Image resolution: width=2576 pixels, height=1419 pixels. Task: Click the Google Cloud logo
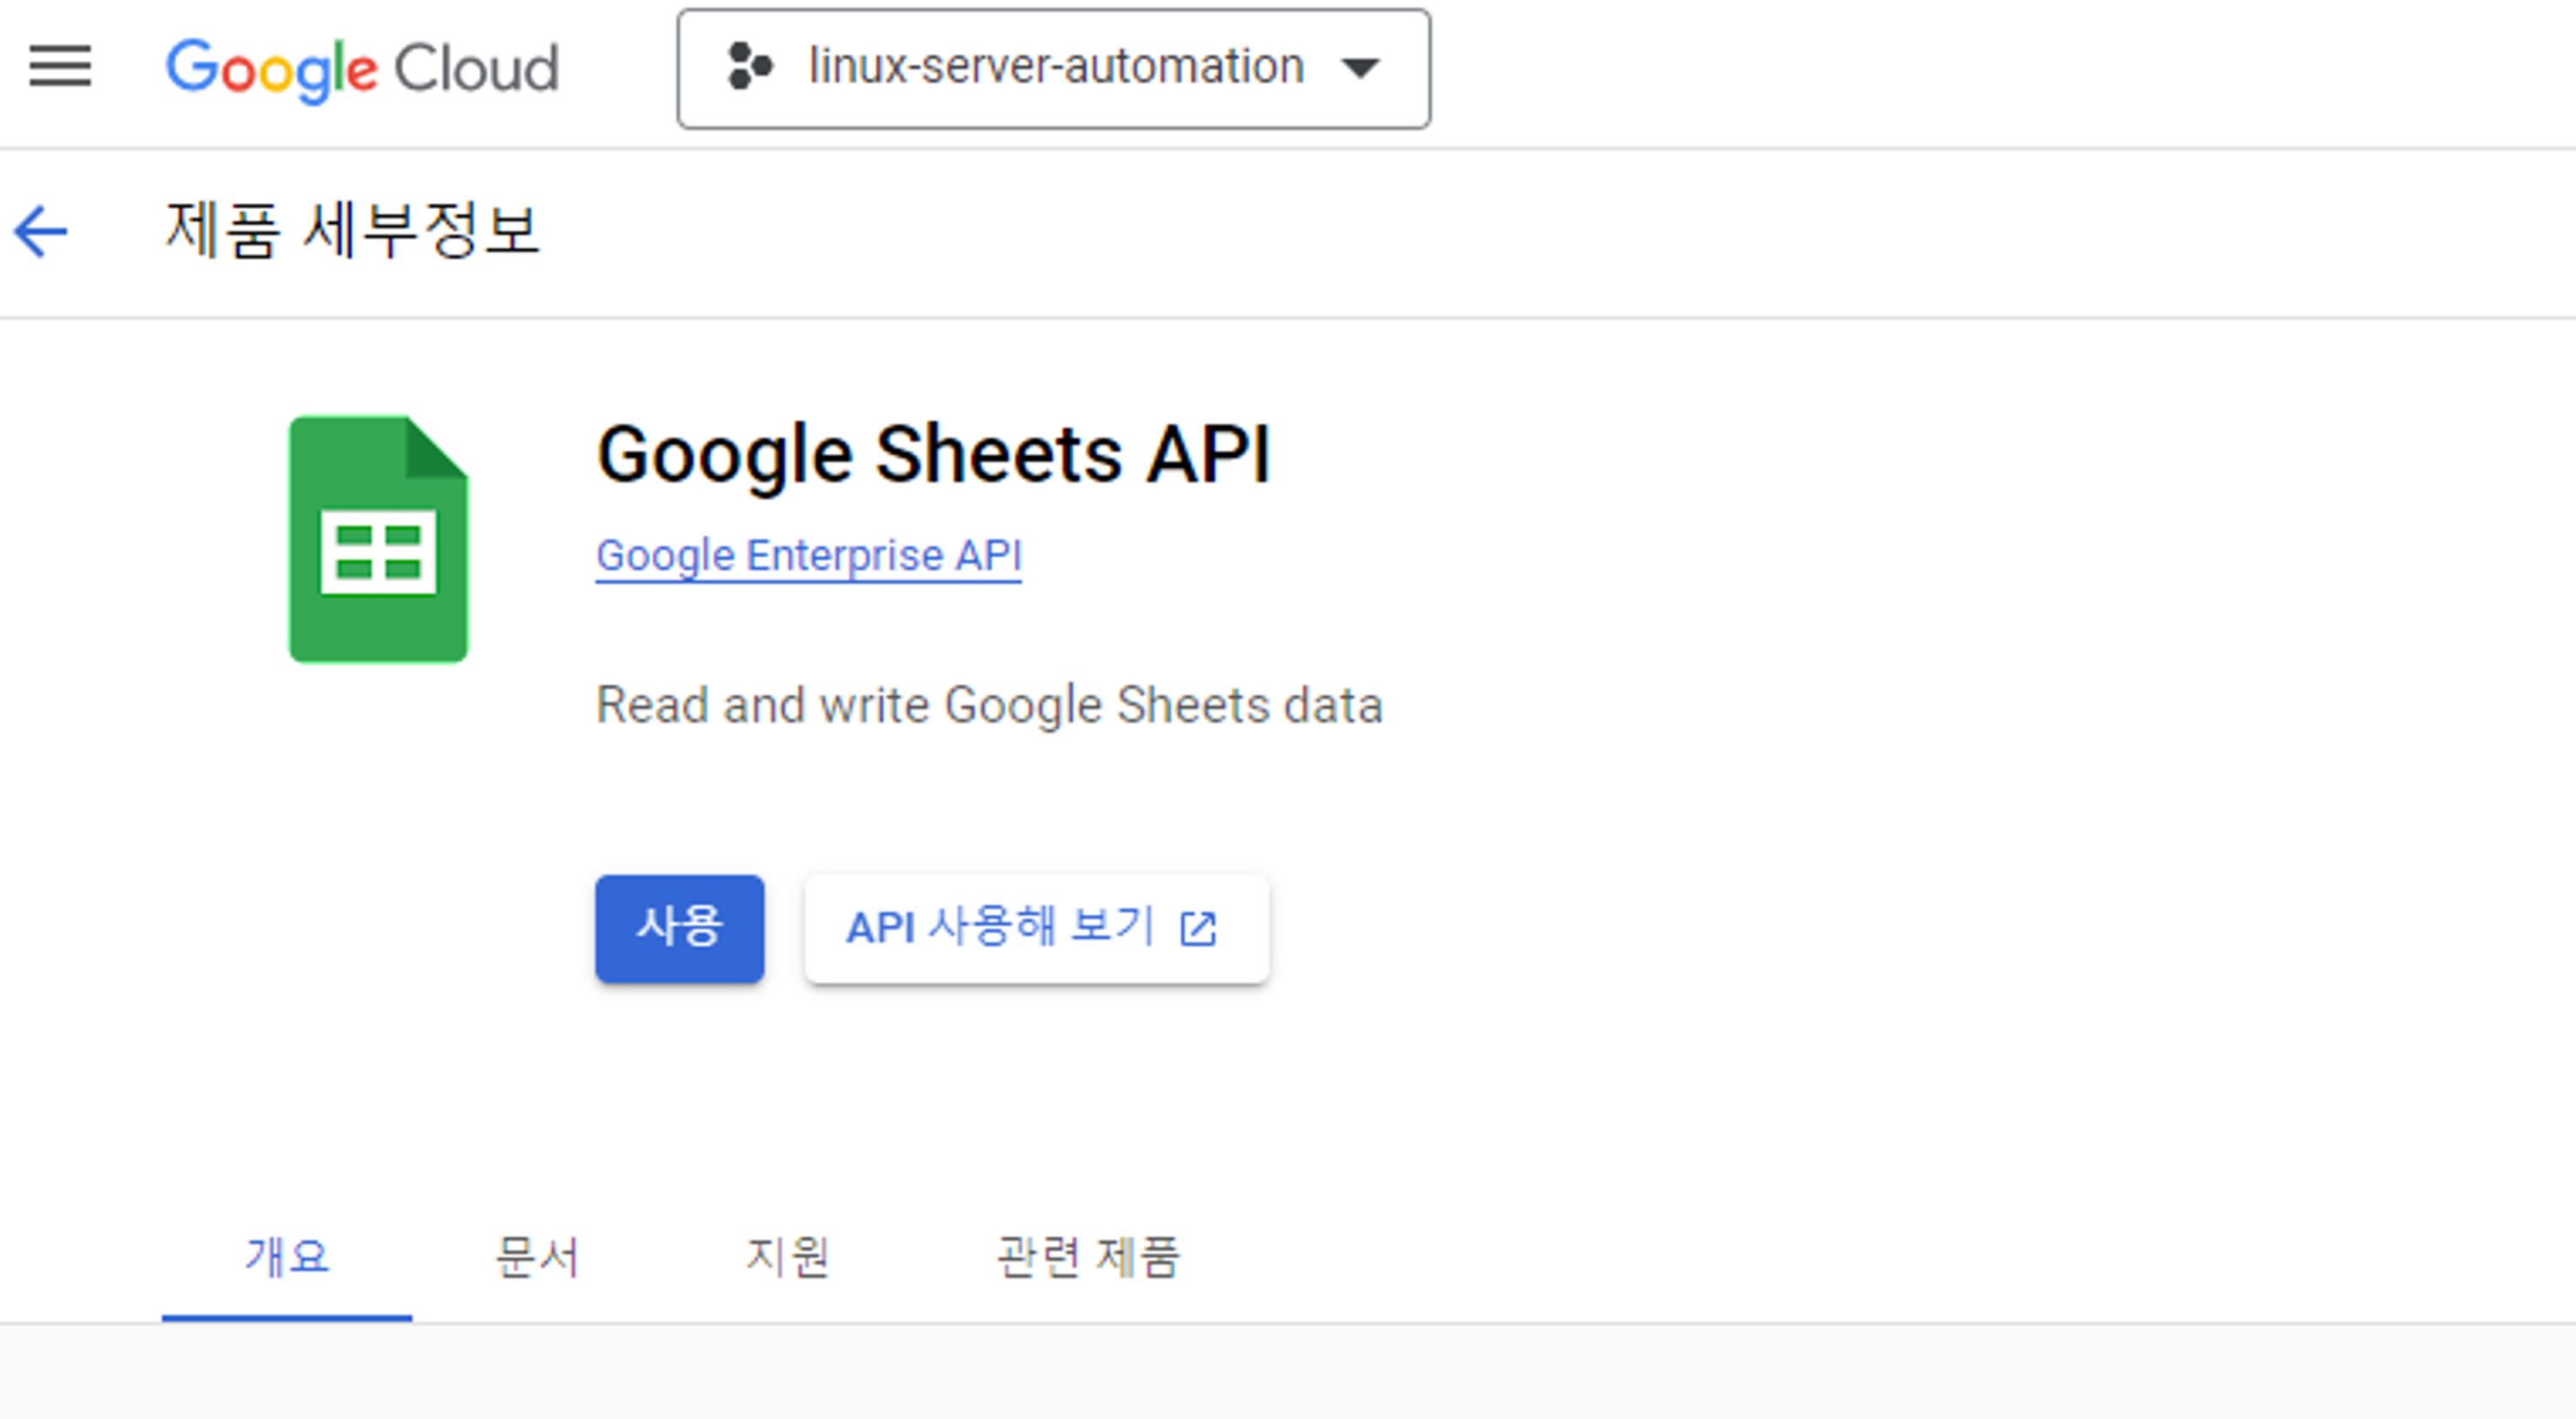[362, 69]
